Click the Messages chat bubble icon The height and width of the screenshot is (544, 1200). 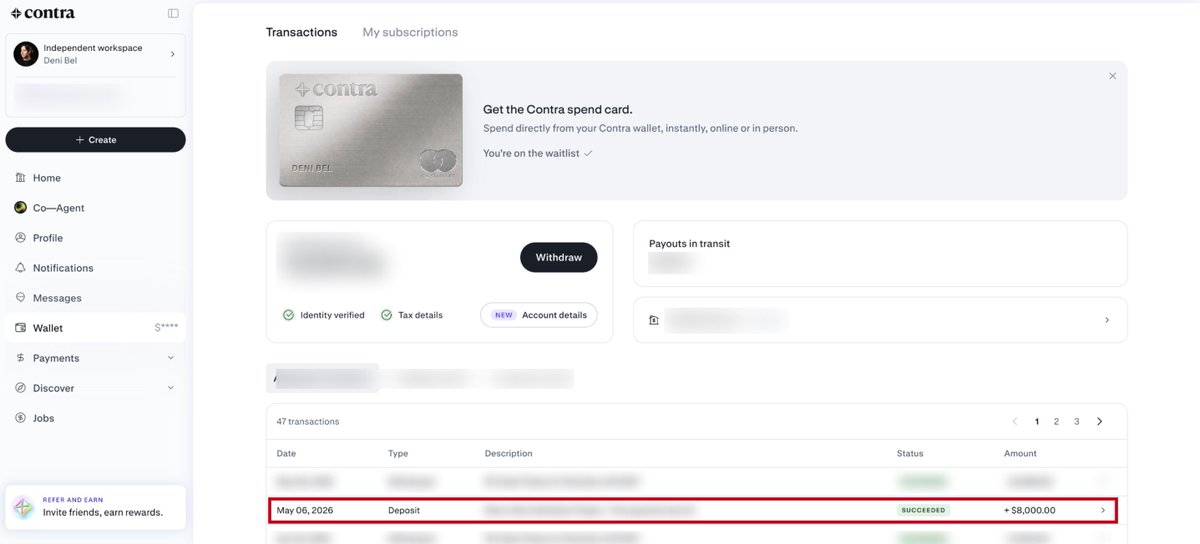21,298
